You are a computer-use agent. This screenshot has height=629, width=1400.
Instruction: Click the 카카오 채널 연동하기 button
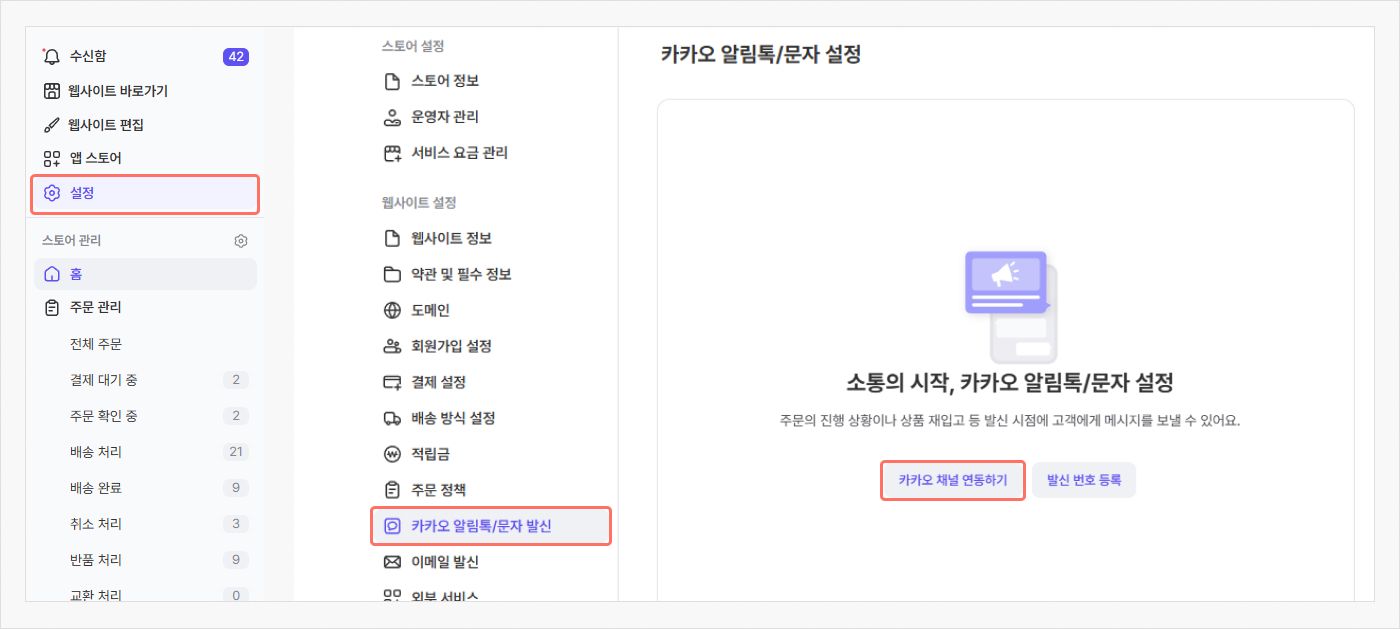[952, 480]
